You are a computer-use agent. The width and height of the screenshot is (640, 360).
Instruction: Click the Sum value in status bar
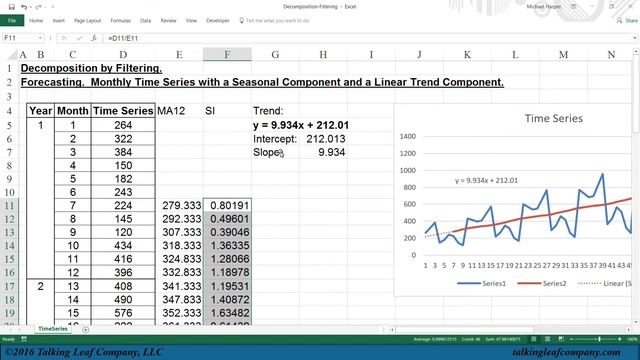(503, 339)
